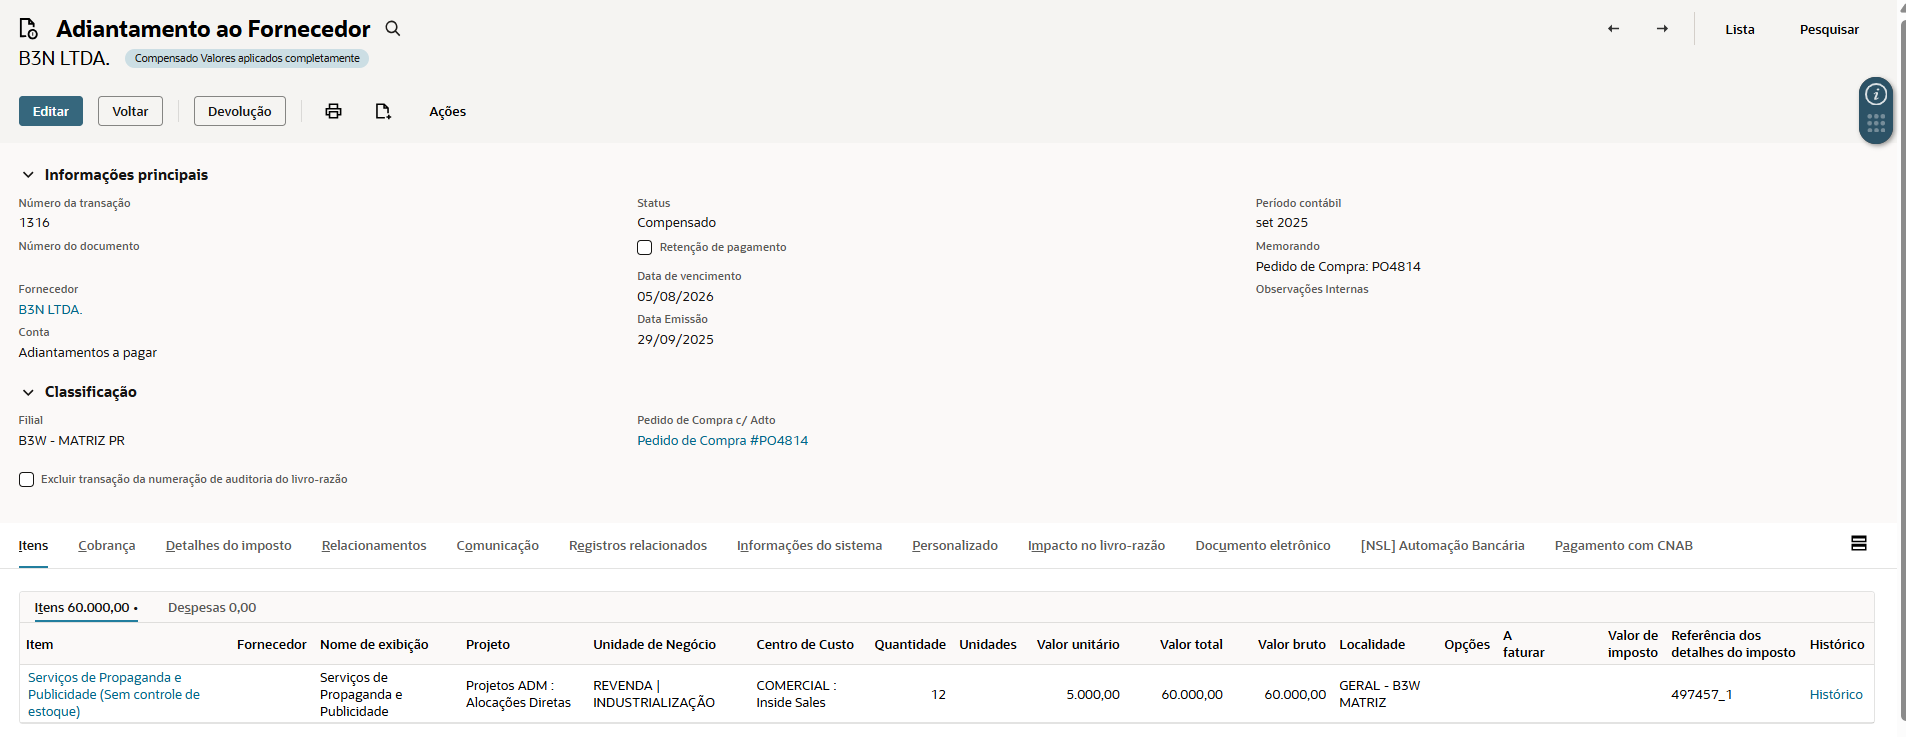The height and width of the screenshot is (737, 1906).
Task: Go to next record with right arrow
Action: coord(1662,29)
